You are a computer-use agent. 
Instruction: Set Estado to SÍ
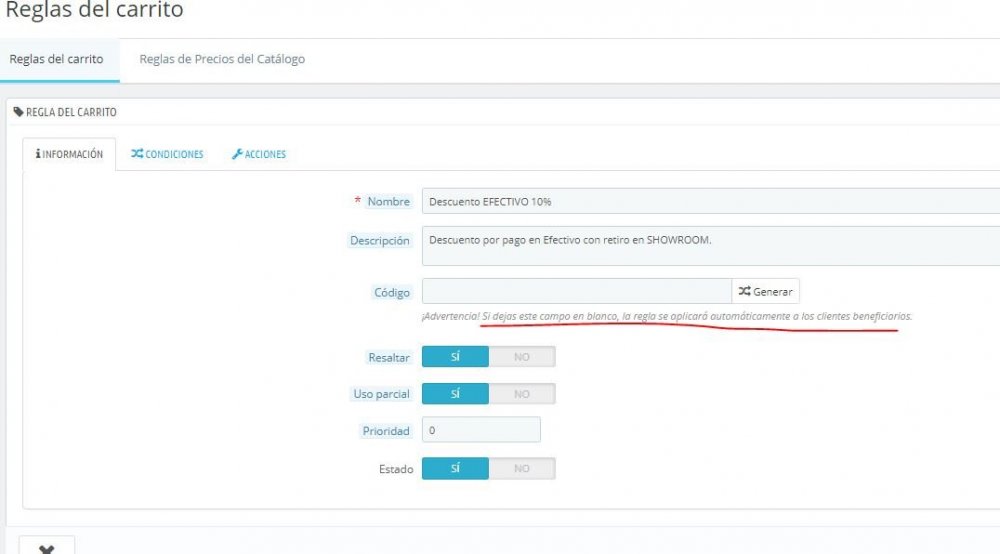click(x=455, y=469)
